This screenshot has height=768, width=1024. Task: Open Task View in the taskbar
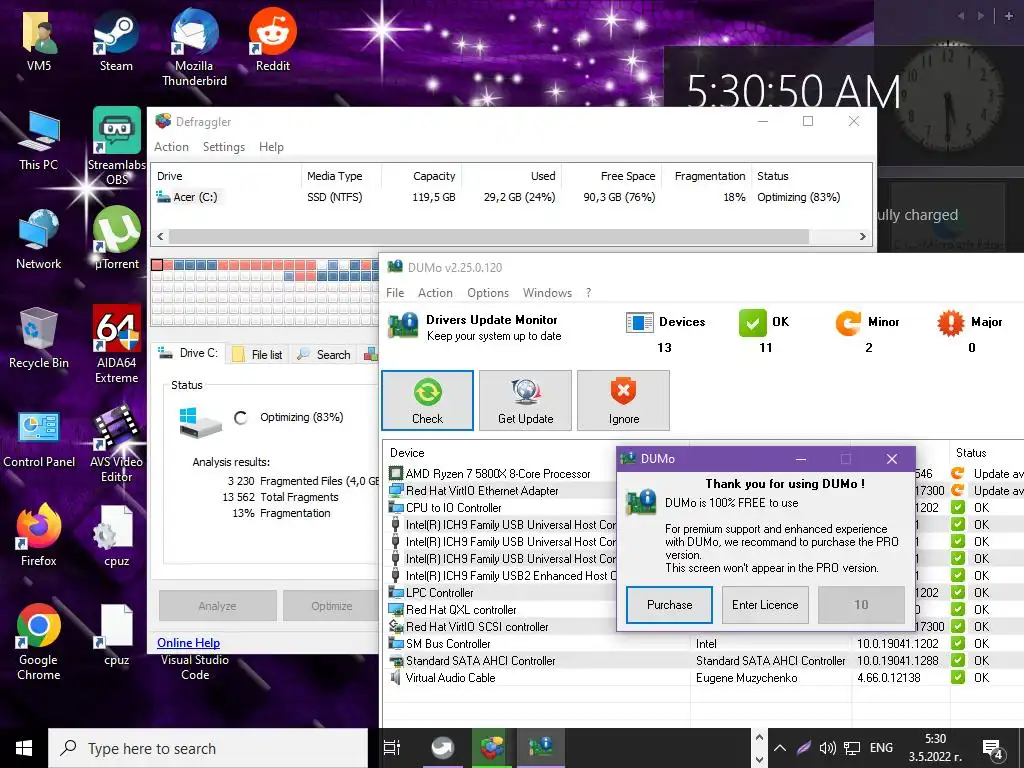point(392,748)
